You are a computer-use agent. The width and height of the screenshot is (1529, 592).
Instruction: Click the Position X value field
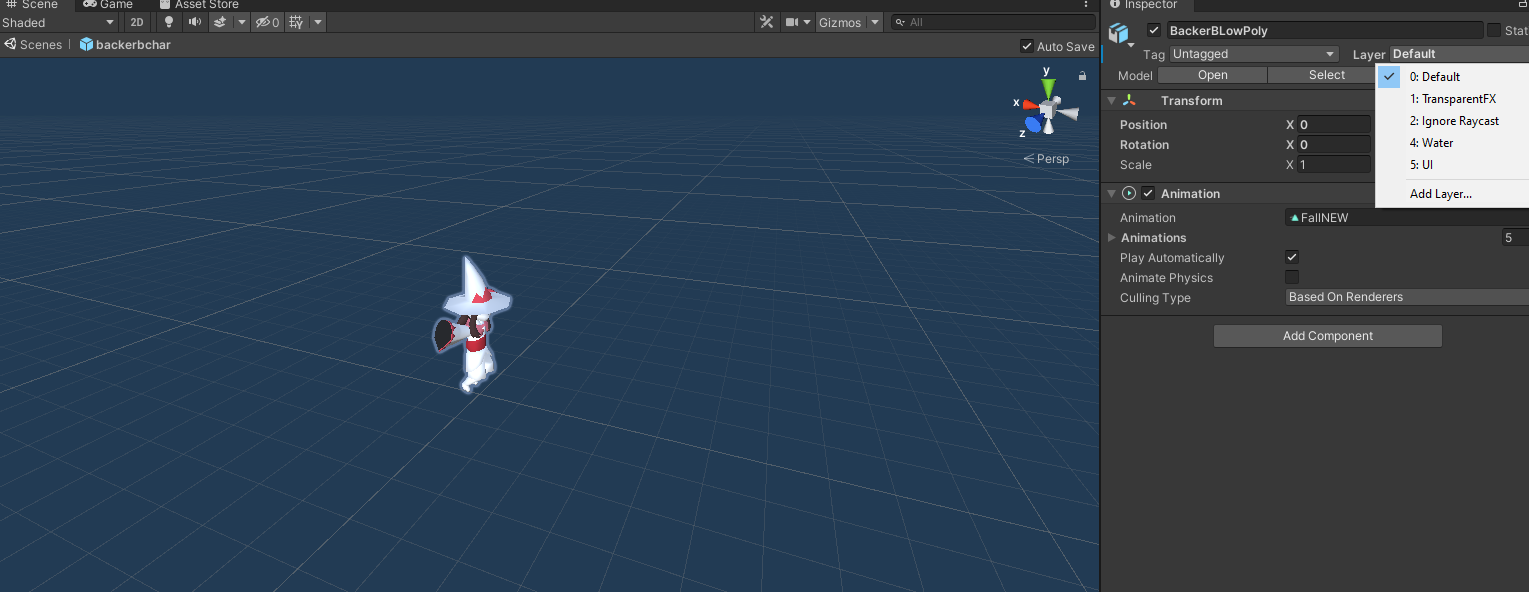tap(1334, 125)
